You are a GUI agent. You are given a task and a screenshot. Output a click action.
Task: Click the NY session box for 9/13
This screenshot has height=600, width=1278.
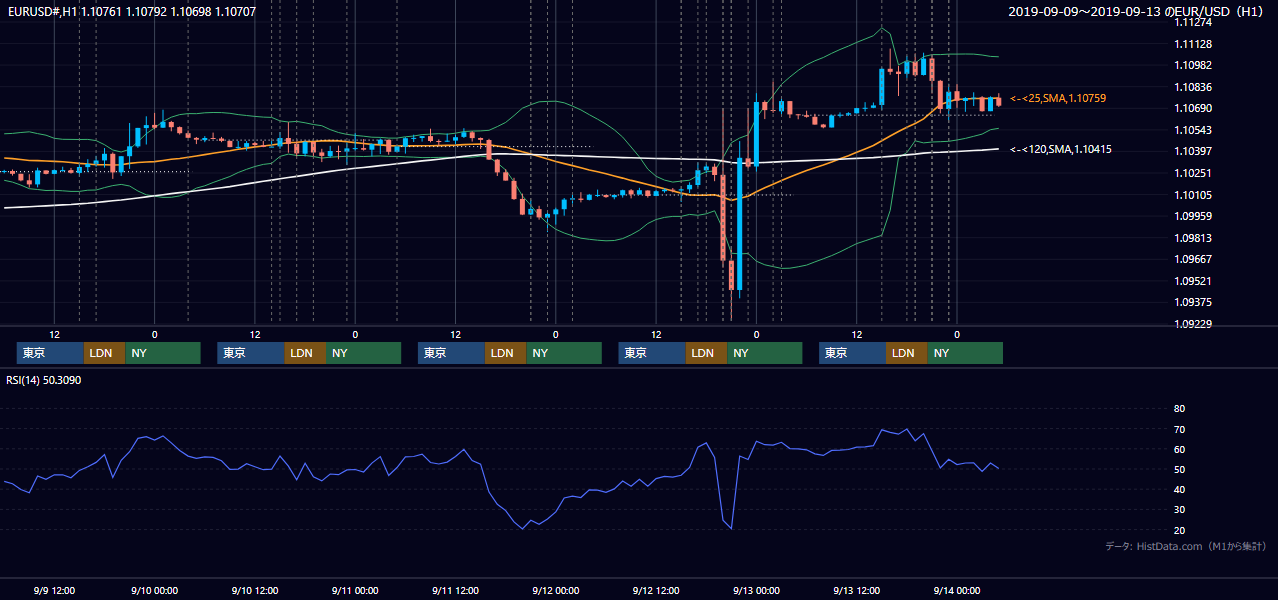click(965, 353)
